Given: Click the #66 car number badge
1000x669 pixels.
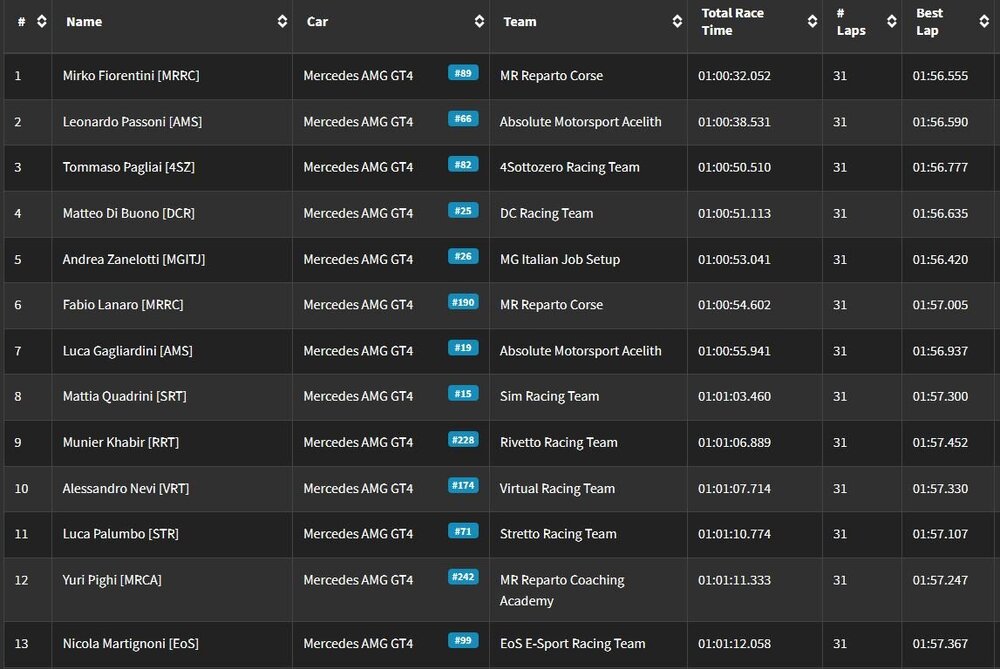Looking at the screenshot, I should (x=463, y=119).
